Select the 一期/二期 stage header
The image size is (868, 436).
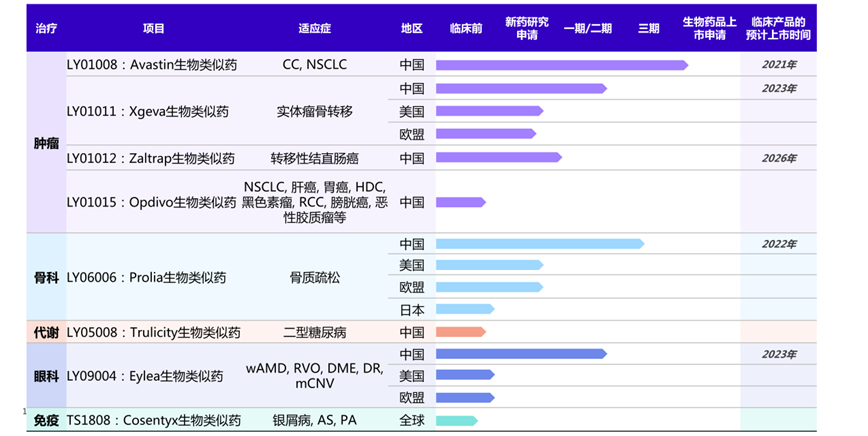[x=588, y=28]
